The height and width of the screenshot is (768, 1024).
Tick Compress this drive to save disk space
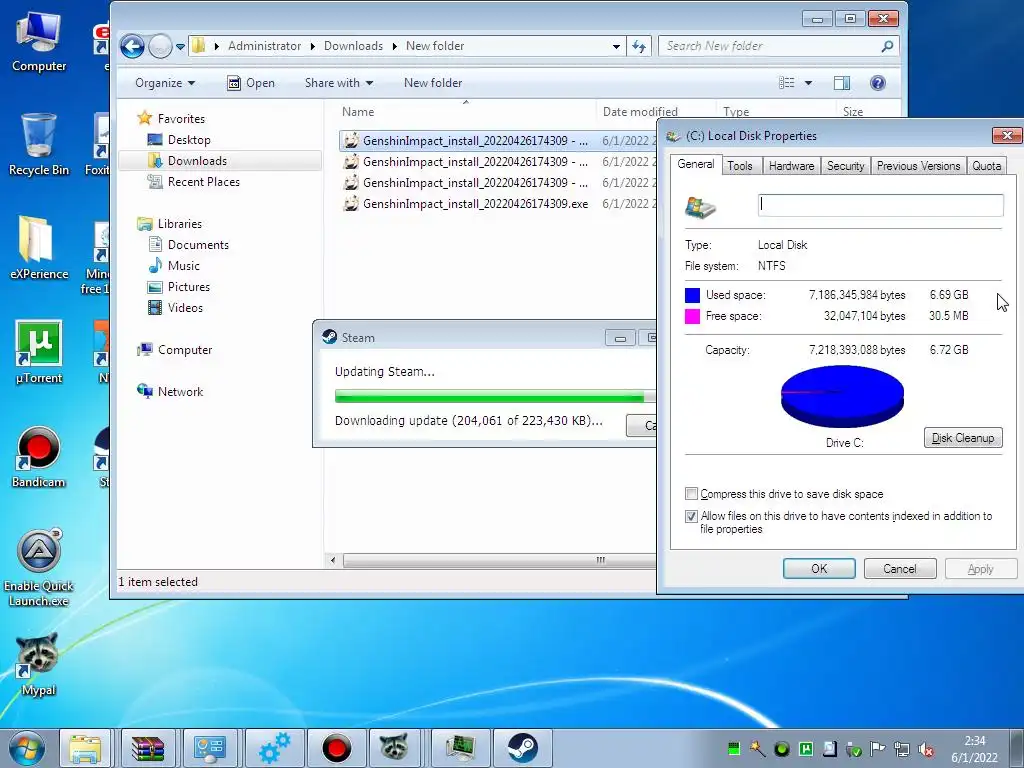click(691, 494)
